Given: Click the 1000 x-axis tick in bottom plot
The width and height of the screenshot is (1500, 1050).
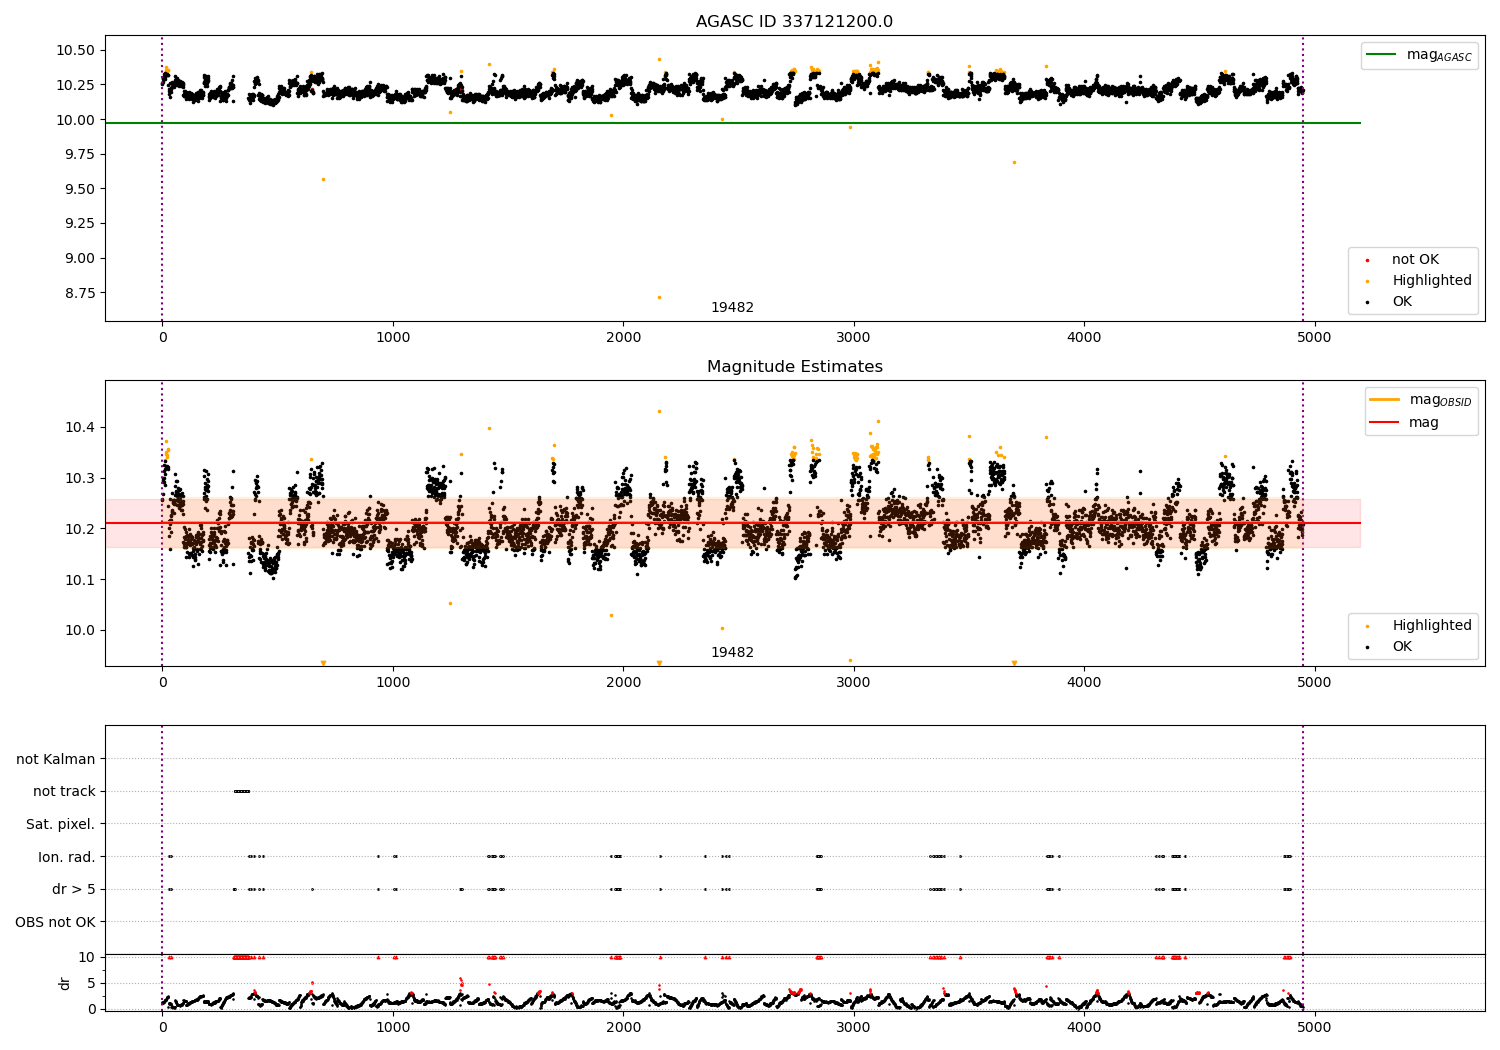Looking at the screenshot, I should pyautogui.click(x=393, y=1027).
